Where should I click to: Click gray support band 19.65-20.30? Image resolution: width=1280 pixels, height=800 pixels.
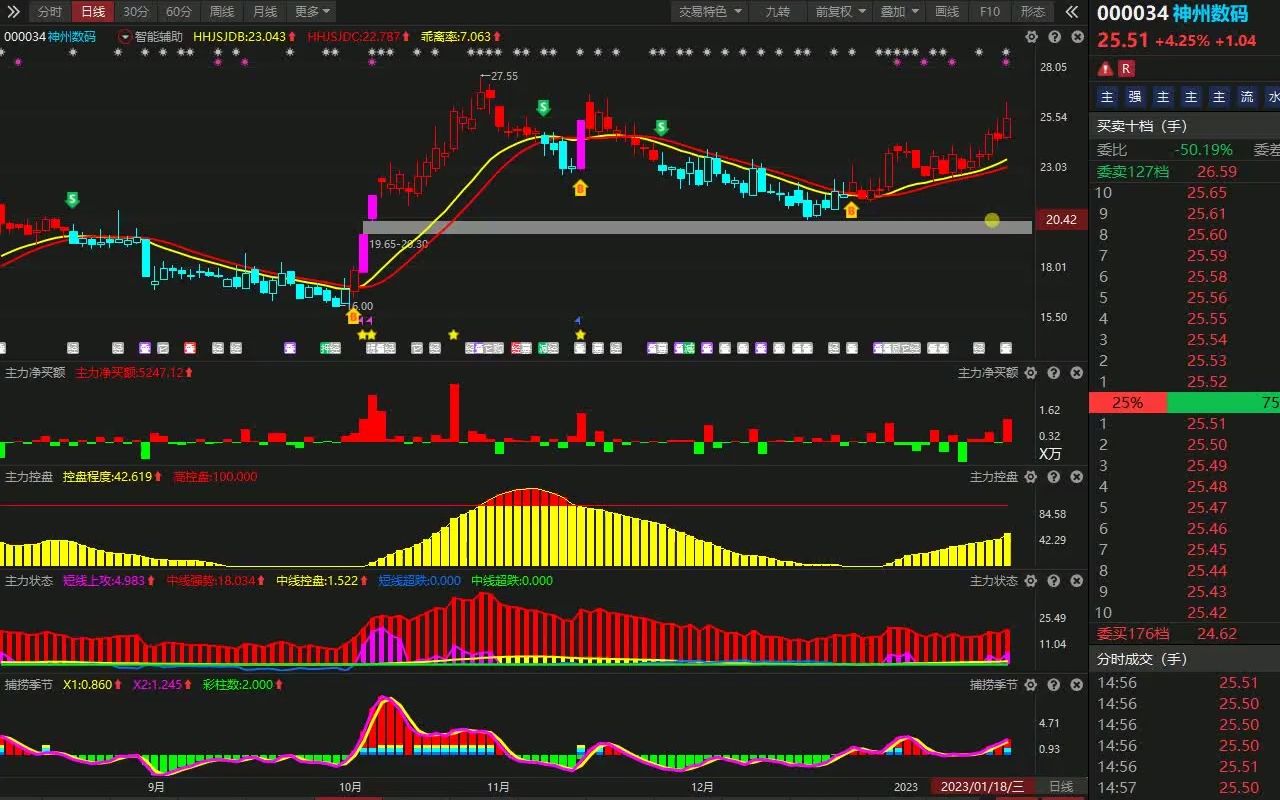(x=697, y=227)
